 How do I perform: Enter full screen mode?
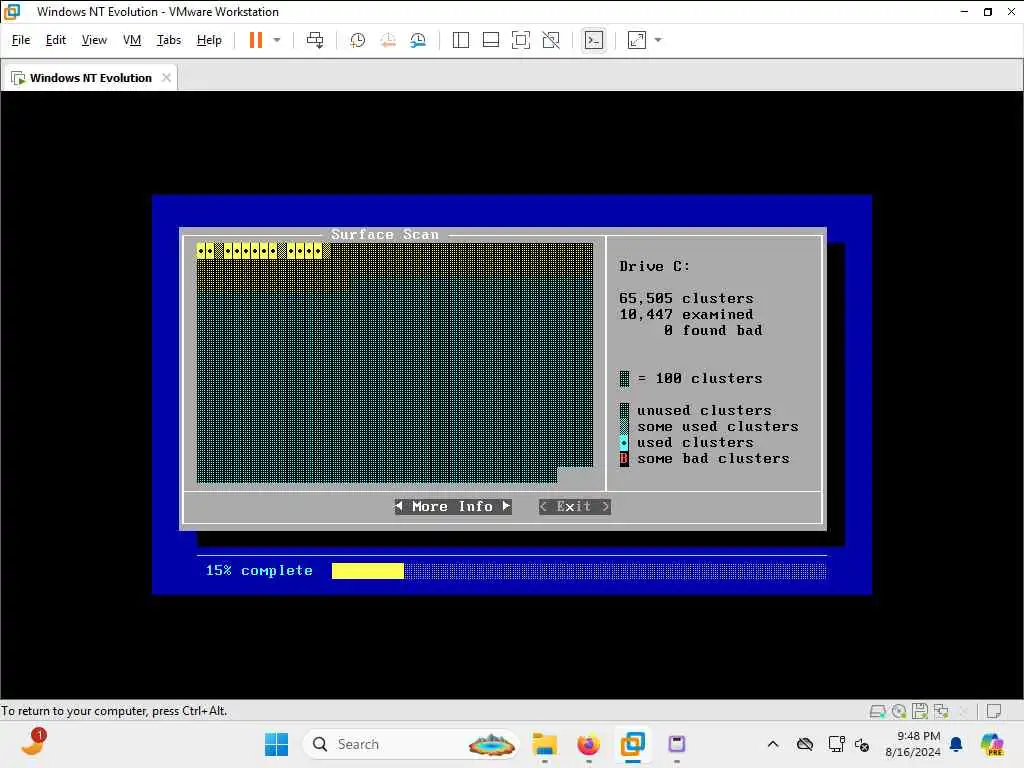pos(520,40)
